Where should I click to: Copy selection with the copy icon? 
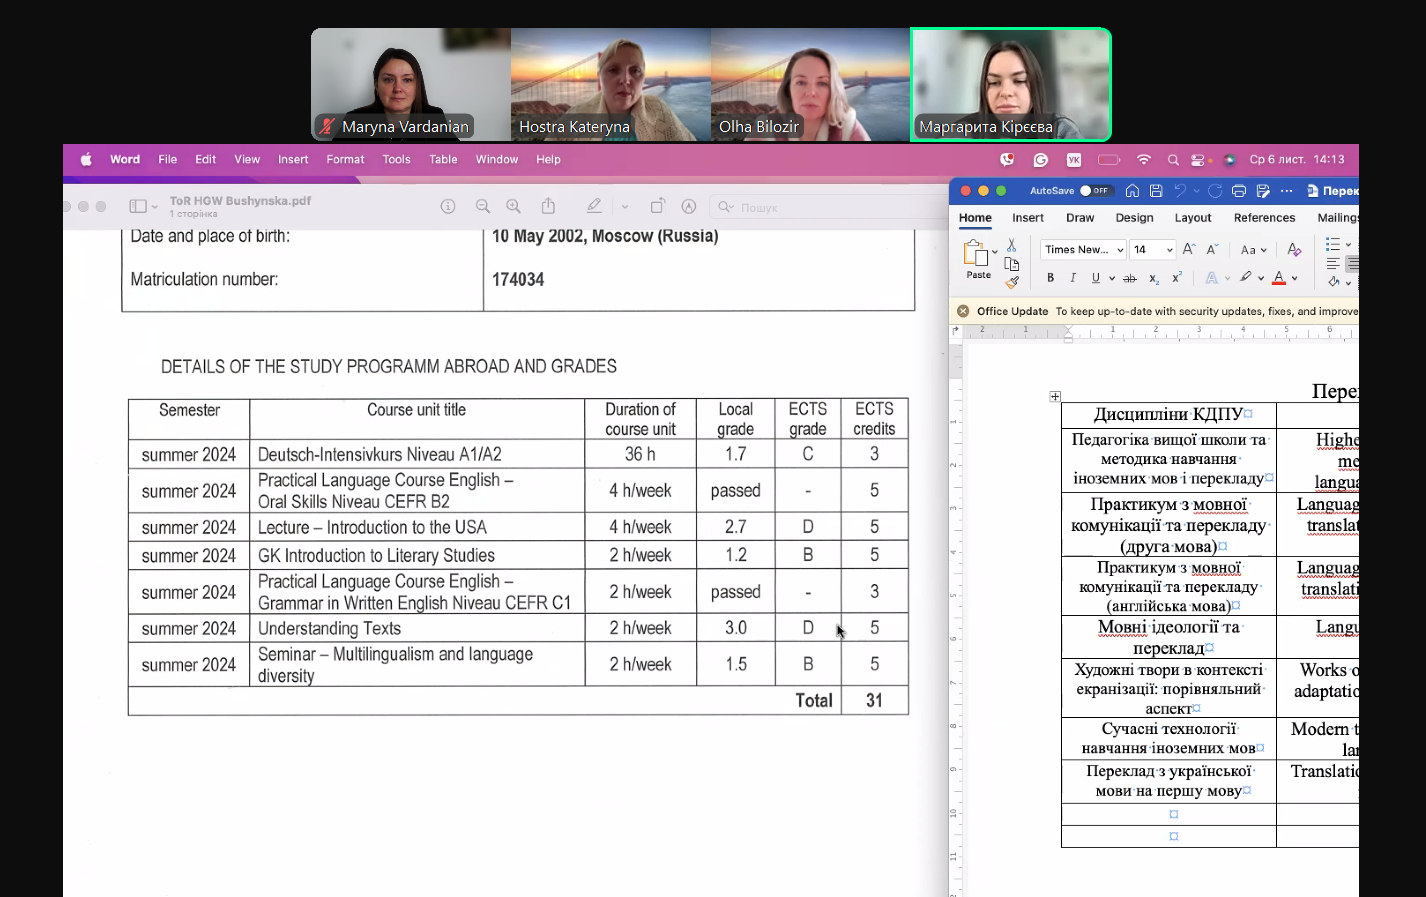click(x=1012, y=264)
